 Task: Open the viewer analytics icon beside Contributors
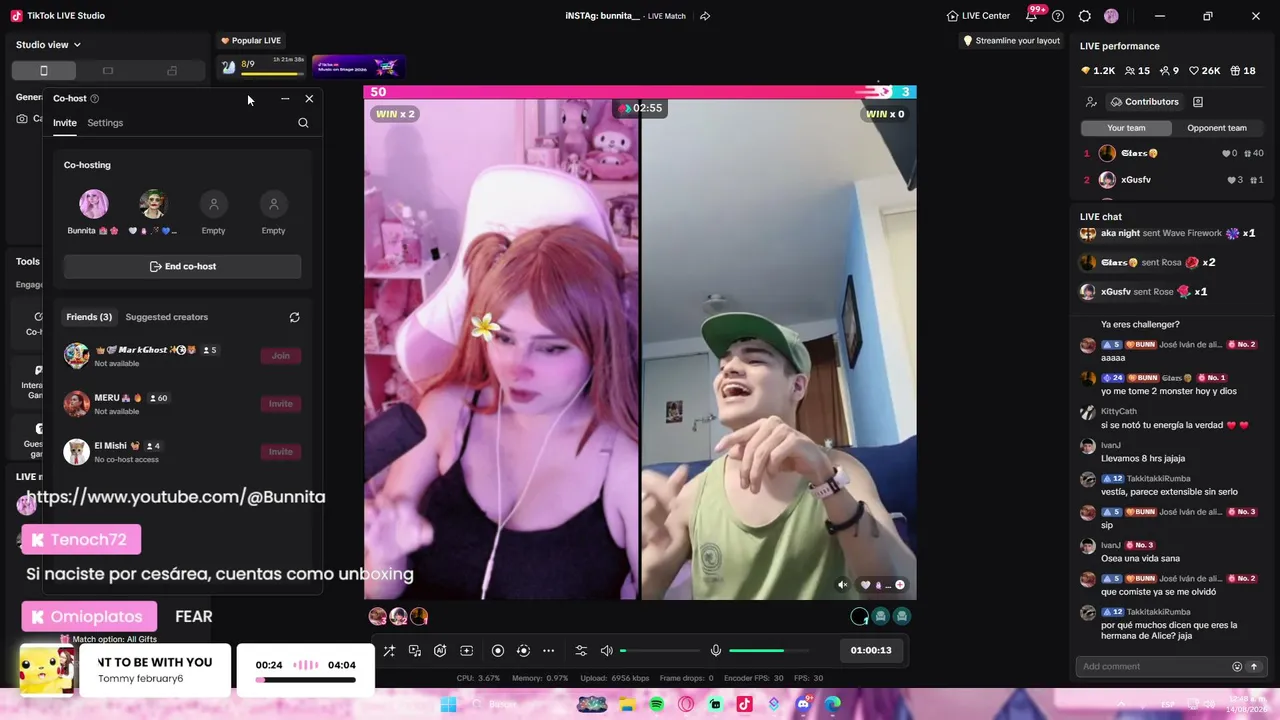click(1091, 102)
